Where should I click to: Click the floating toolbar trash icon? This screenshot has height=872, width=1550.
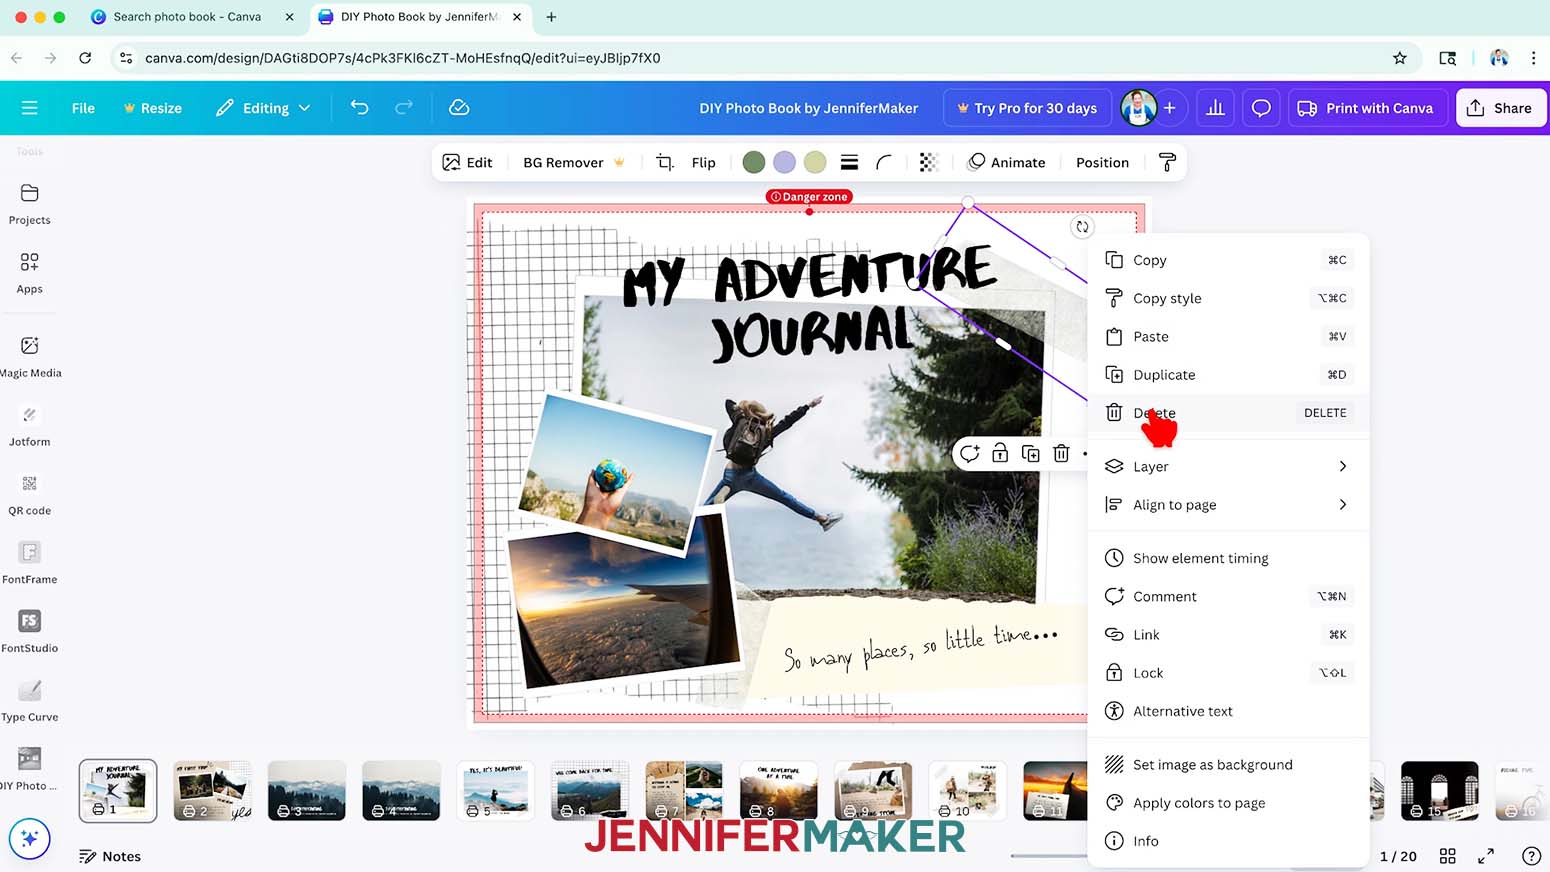(1061, 454)
